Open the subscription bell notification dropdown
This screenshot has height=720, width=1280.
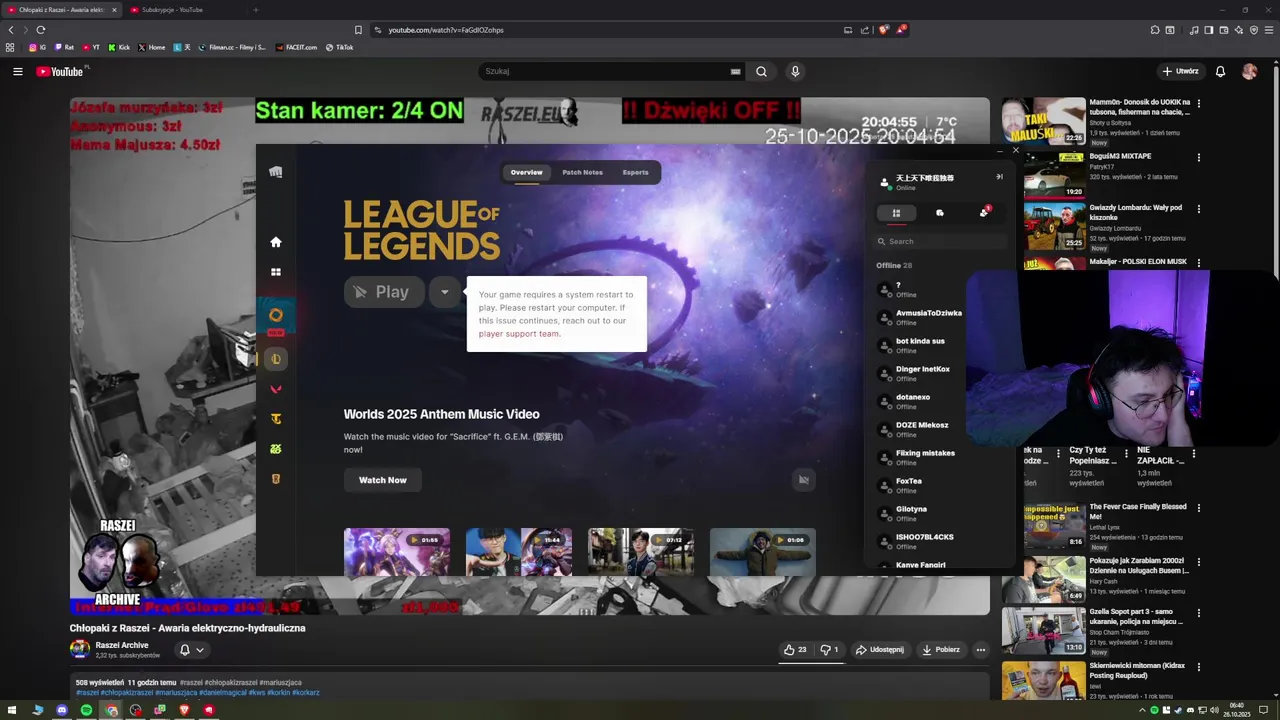click(191, 650)
